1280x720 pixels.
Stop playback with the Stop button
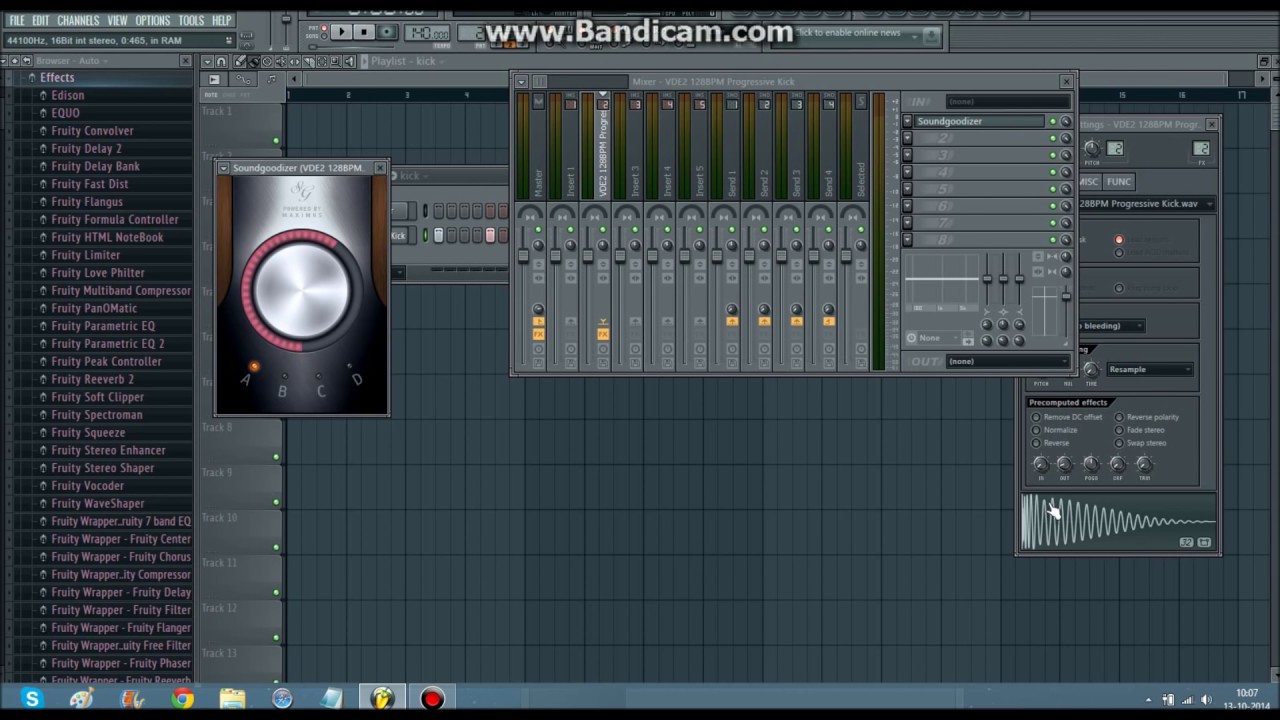point(364,33)
